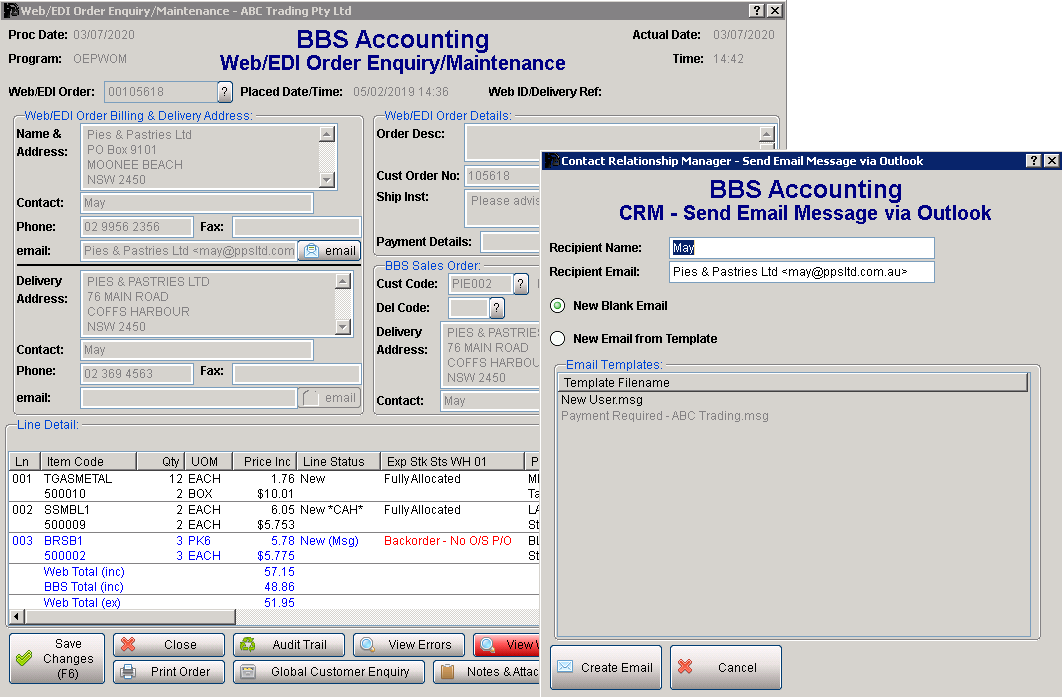1062x697 pixels.
Task: Click the Print Order button
Action: (167, 672)
